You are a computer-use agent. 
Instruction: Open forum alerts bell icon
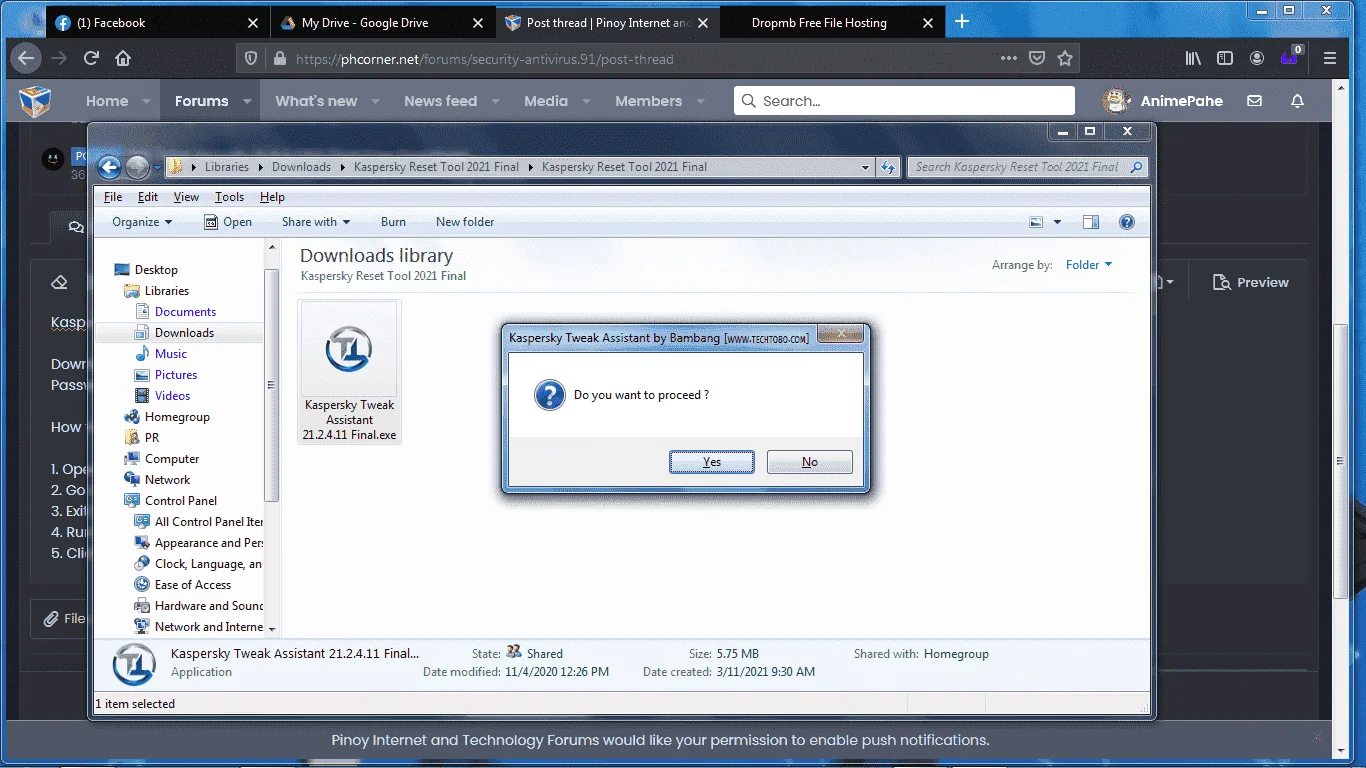[1298, 101]
